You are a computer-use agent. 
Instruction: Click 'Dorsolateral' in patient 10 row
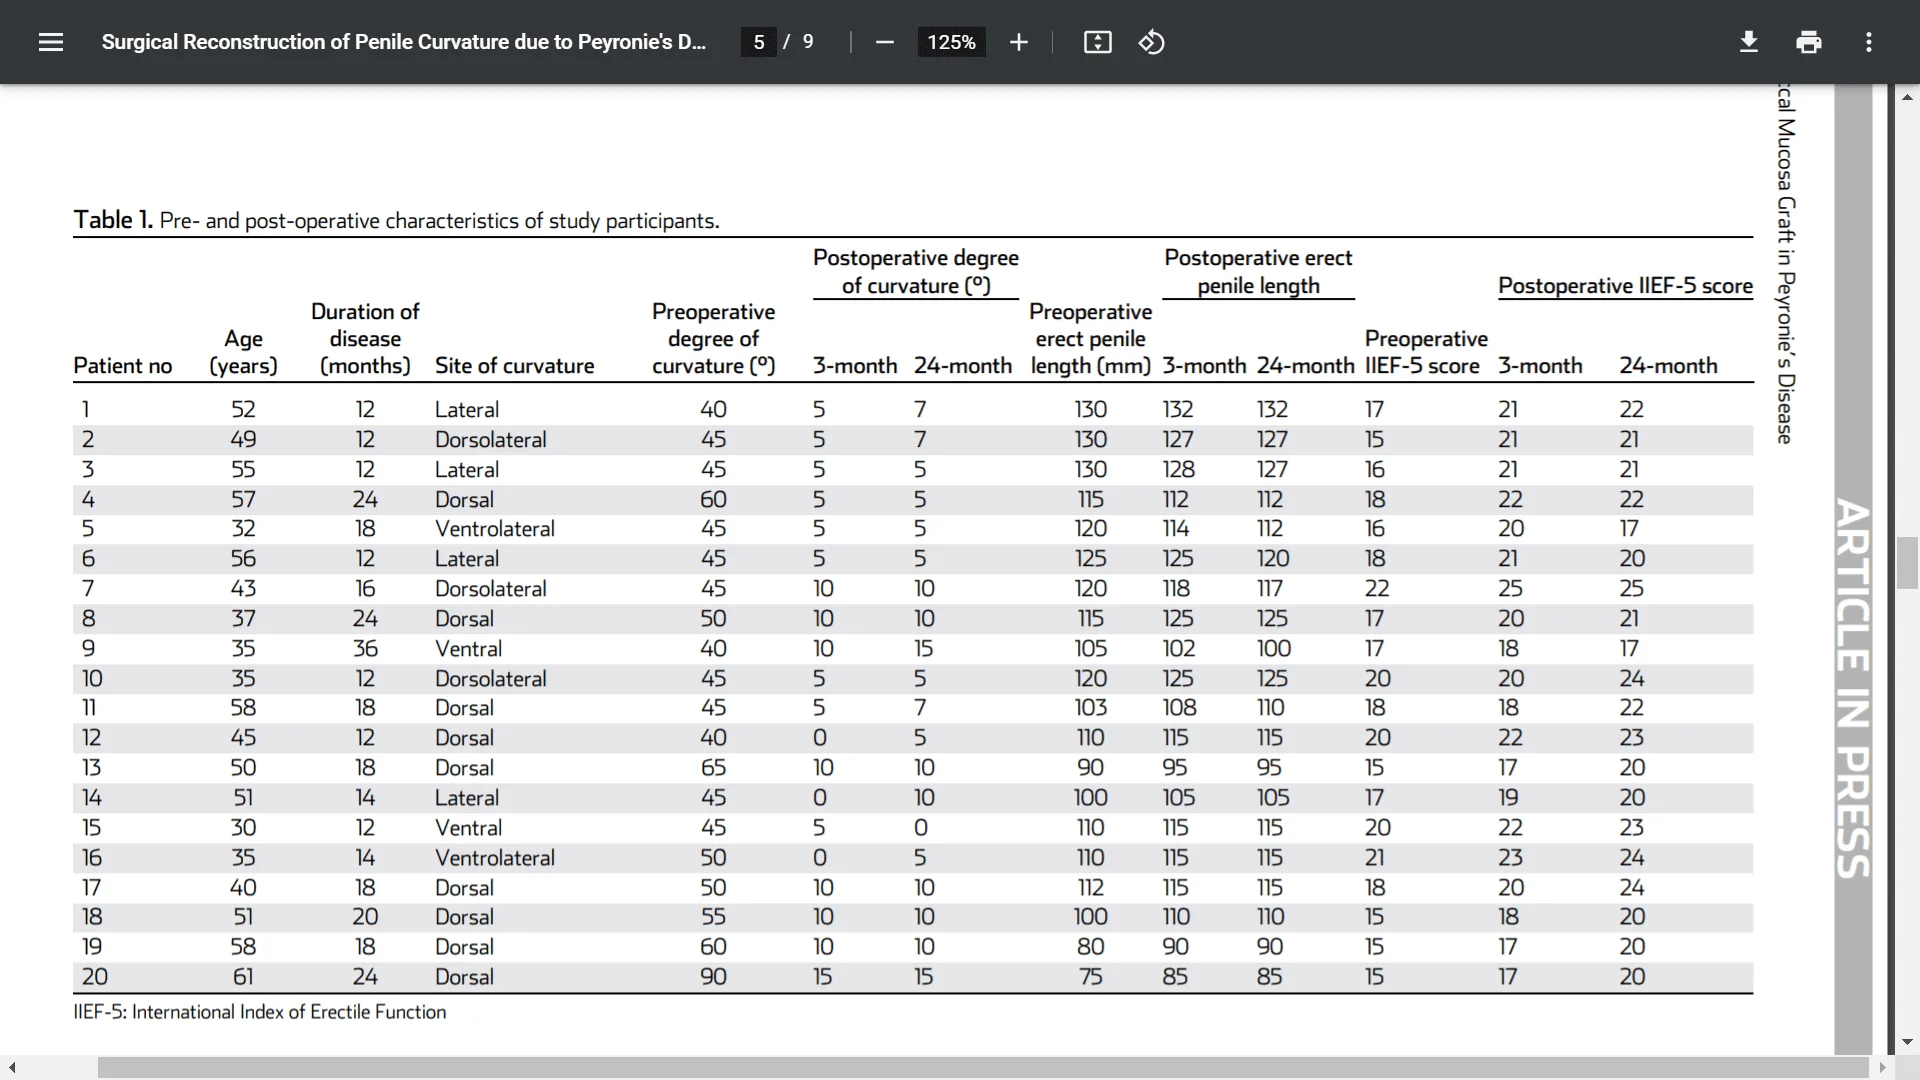coord(490,679)
